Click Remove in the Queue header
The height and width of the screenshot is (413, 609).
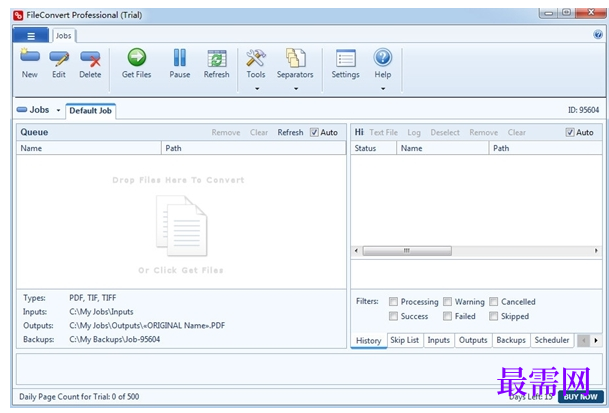point(226,132)
